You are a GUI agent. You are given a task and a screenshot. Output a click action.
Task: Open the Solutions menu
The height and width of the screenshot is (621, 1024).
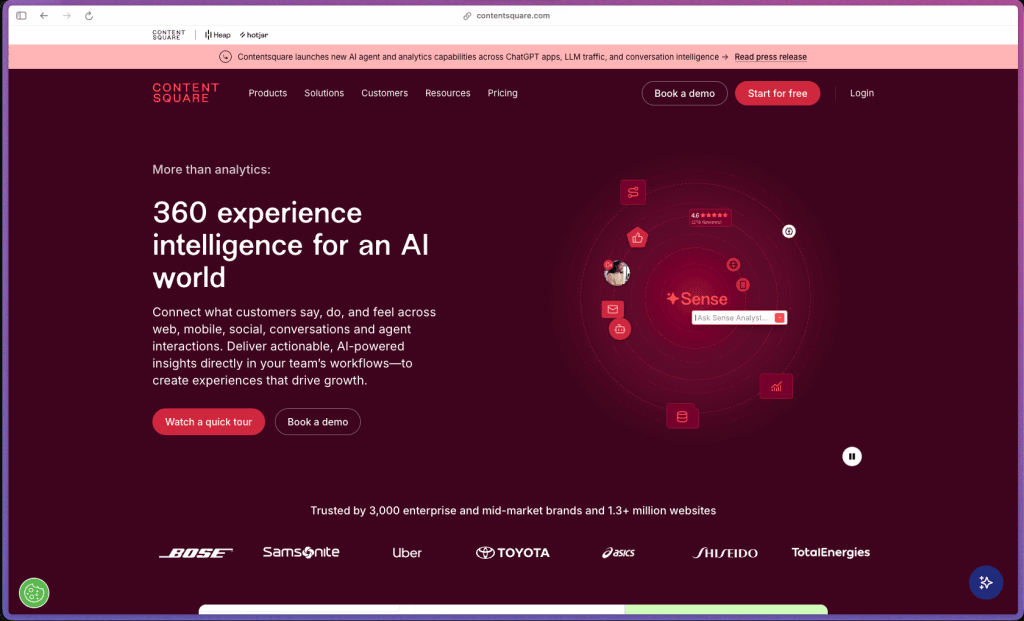[x=324, y=93]
